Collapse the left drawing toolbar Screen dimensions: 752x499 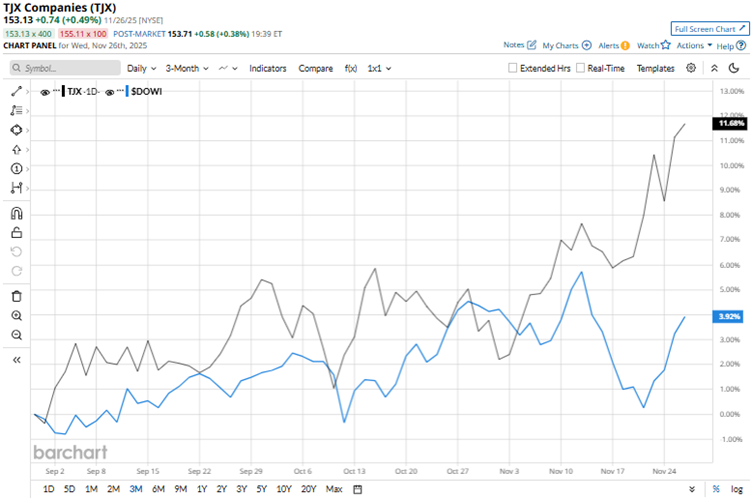point(16,360)
